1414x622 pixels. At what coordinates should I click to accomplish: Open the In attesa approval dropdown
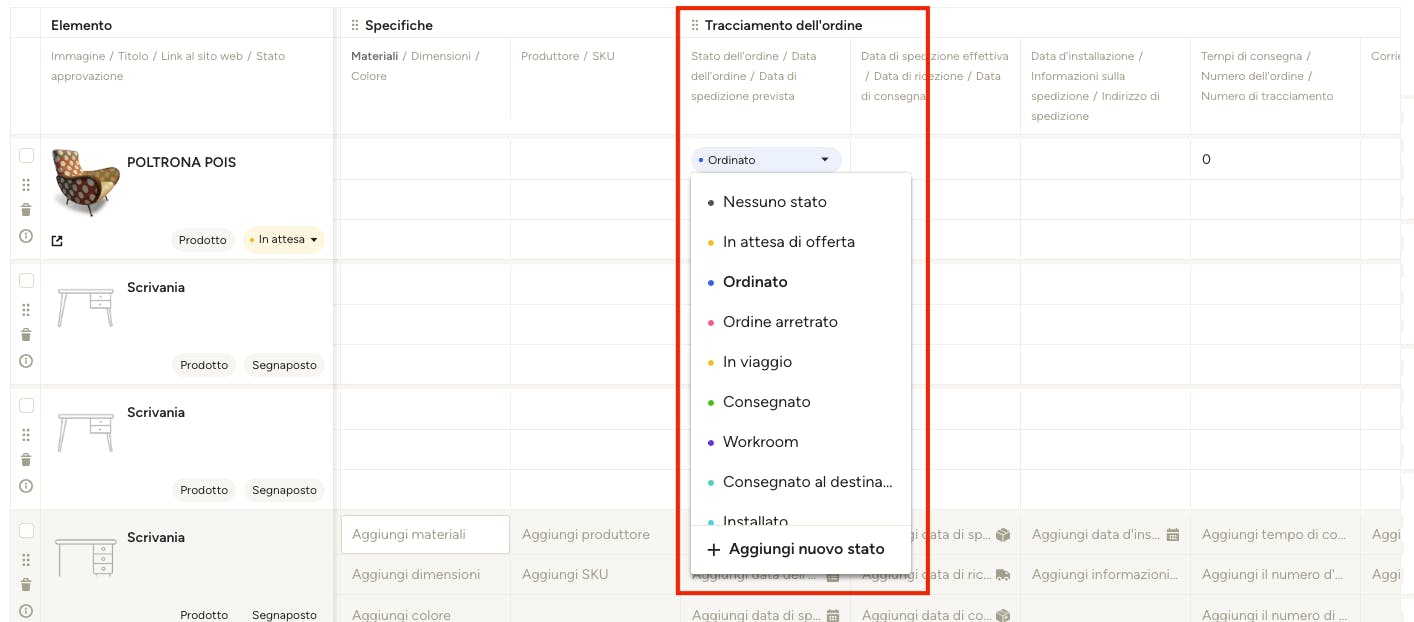pyautogui.click(x=284, y=240)
